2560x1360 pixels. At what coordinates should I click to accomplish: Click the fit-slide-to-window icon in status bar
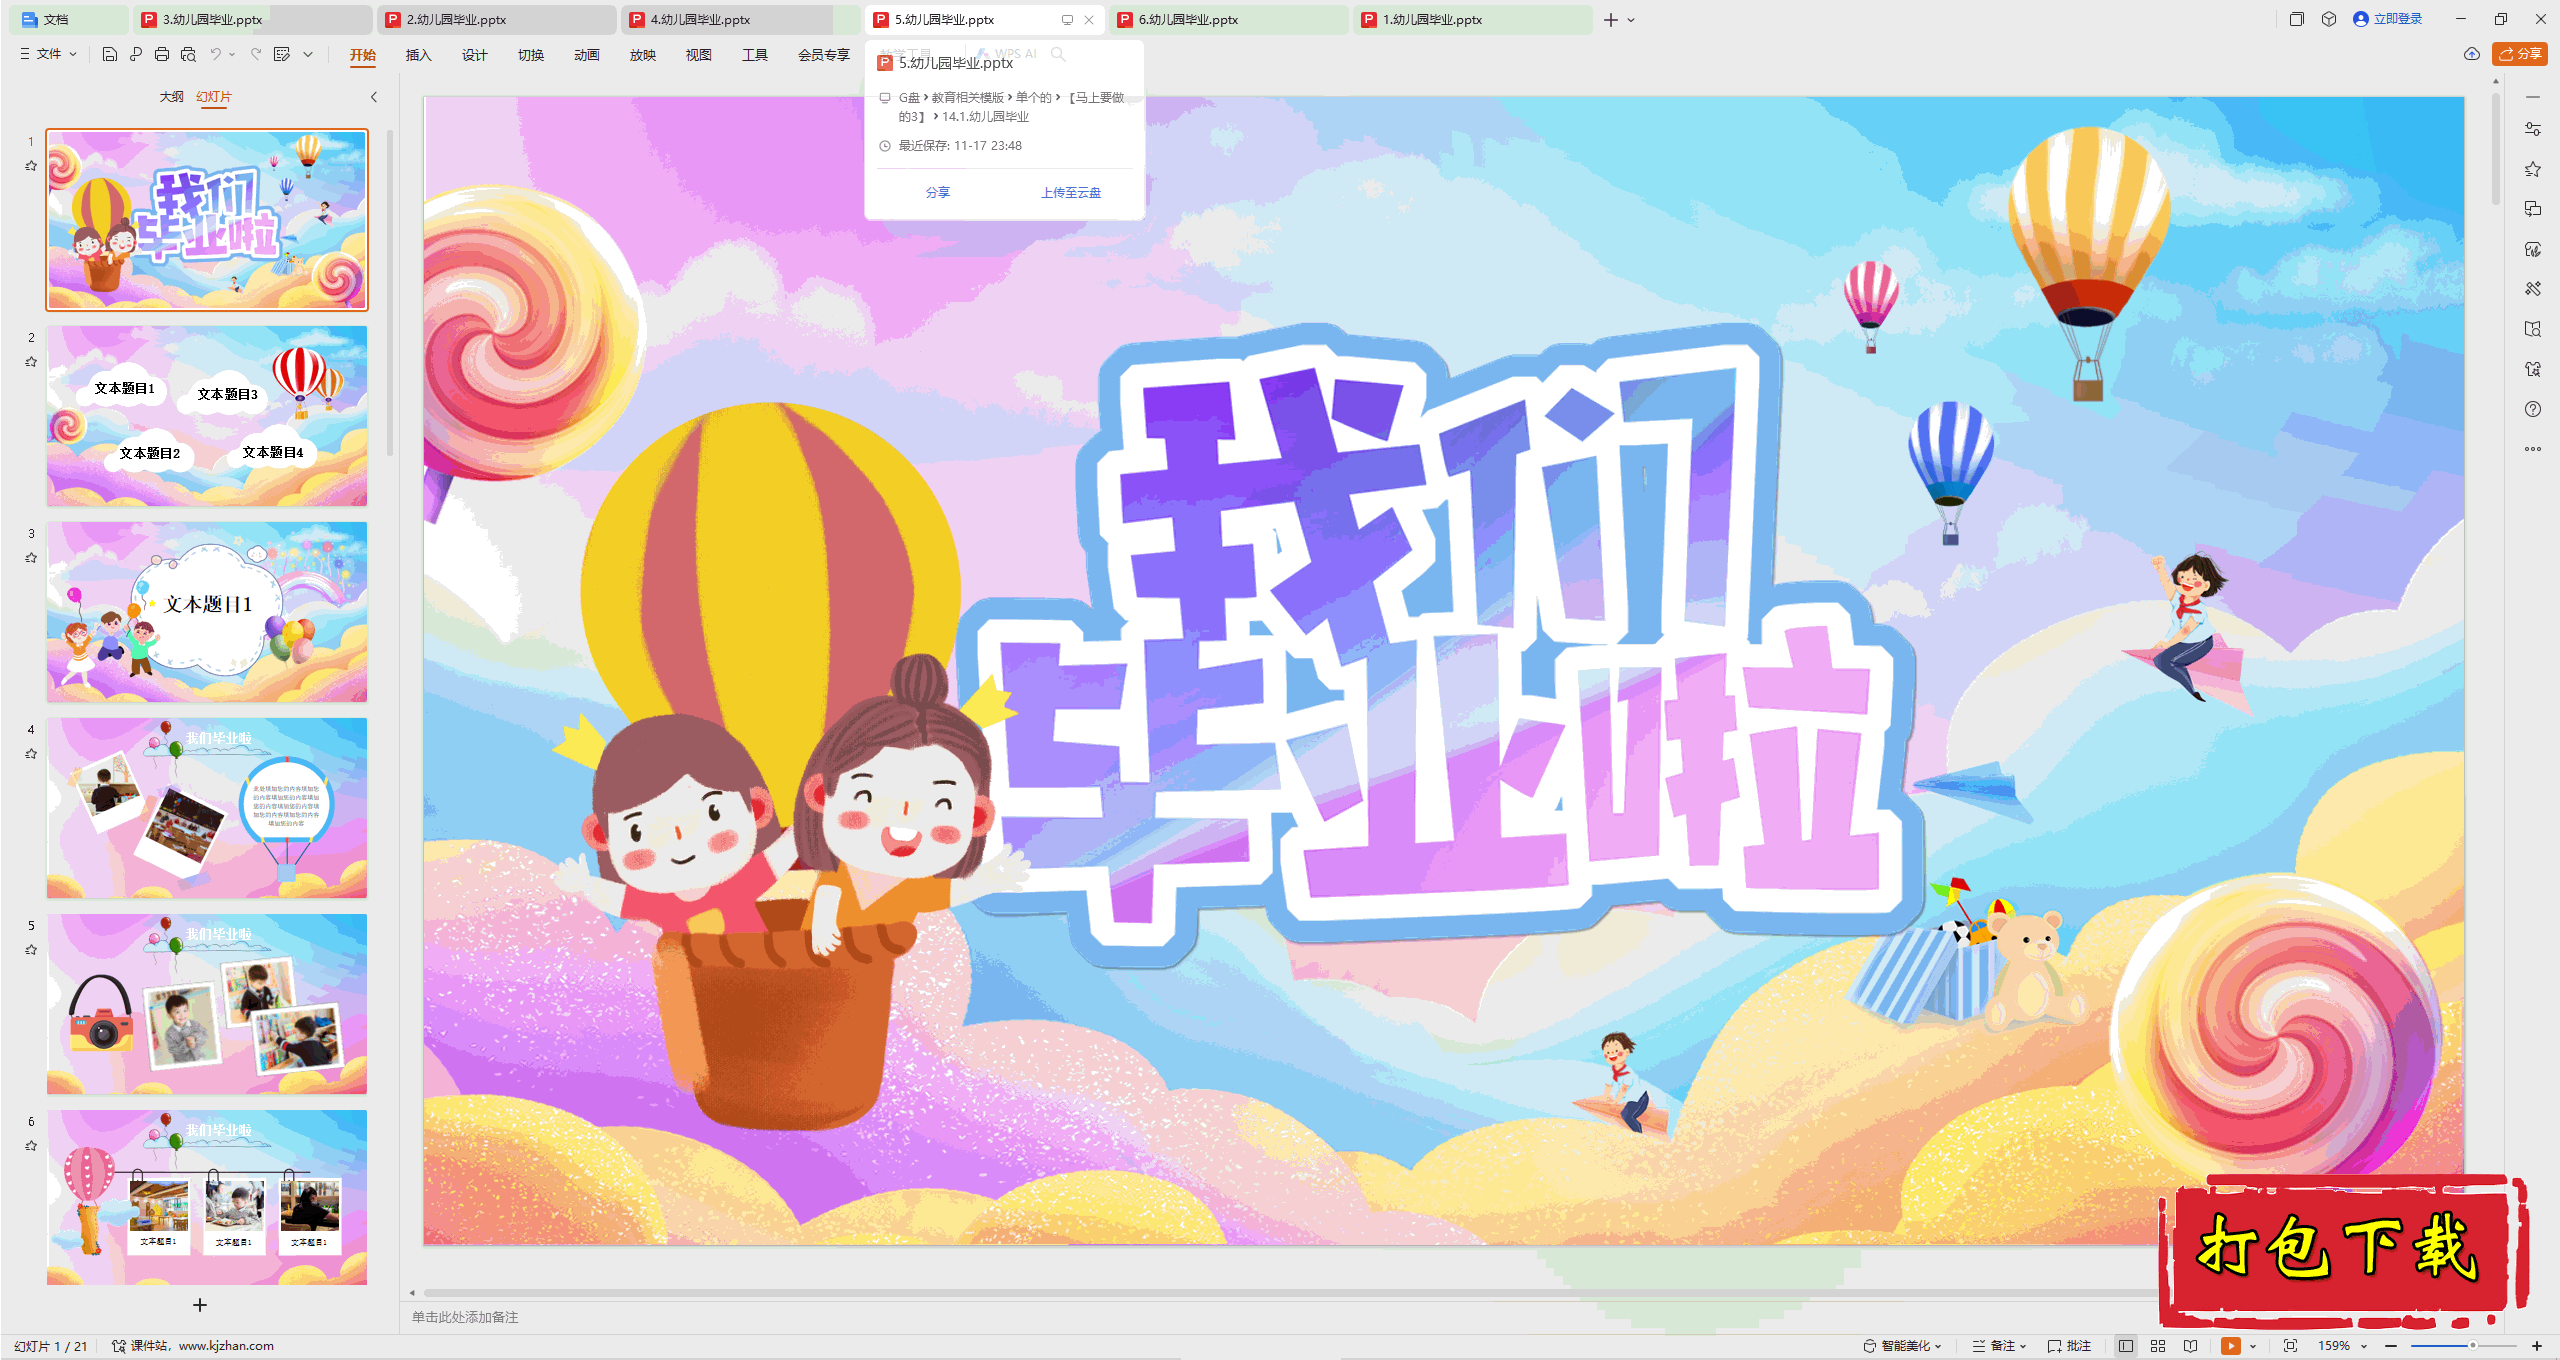point(2290,1346)
